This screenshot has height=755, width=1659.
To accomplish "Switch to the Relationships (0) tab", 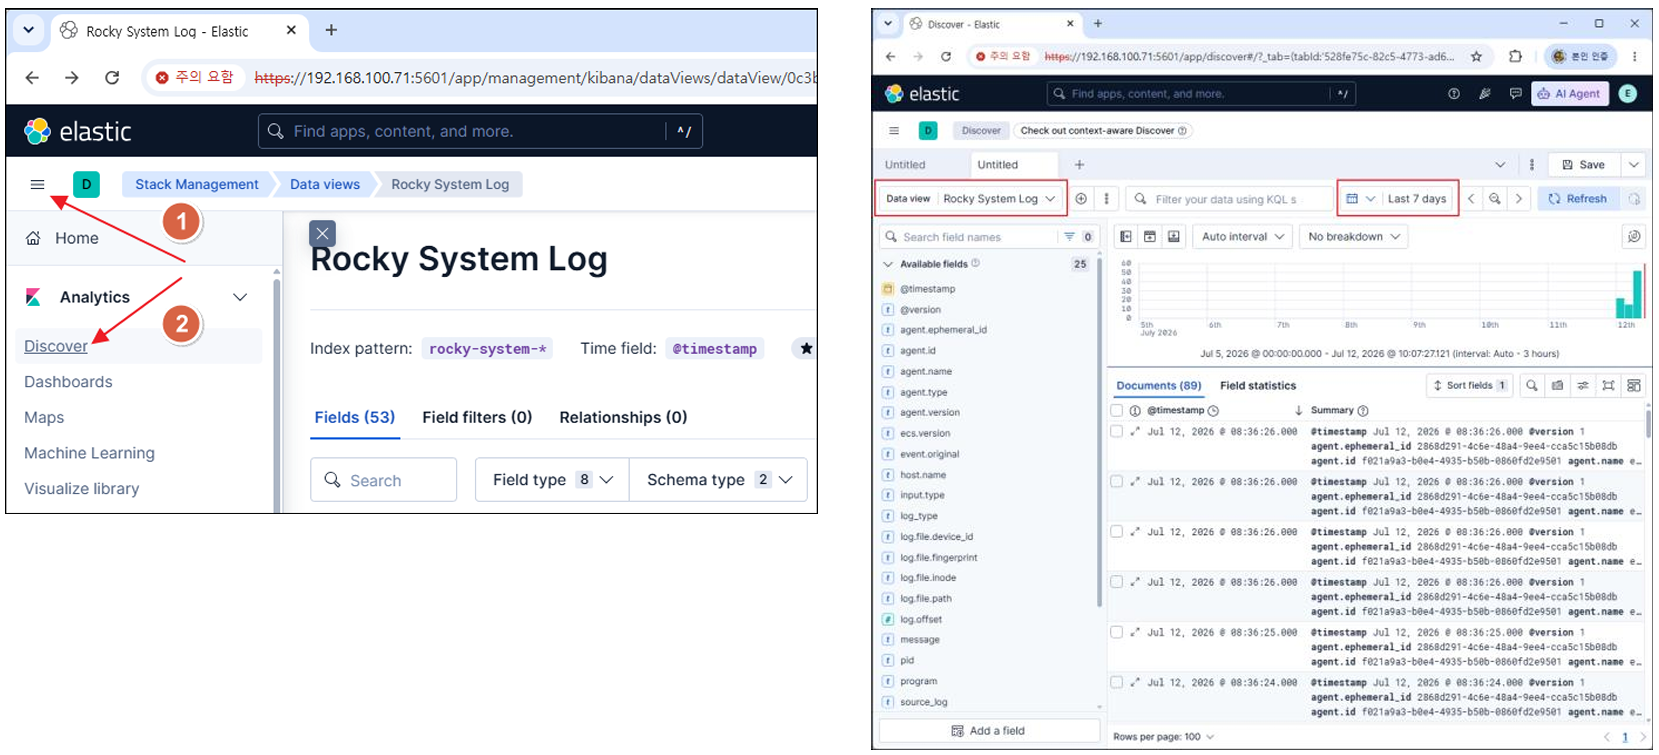I will point(623,417).
